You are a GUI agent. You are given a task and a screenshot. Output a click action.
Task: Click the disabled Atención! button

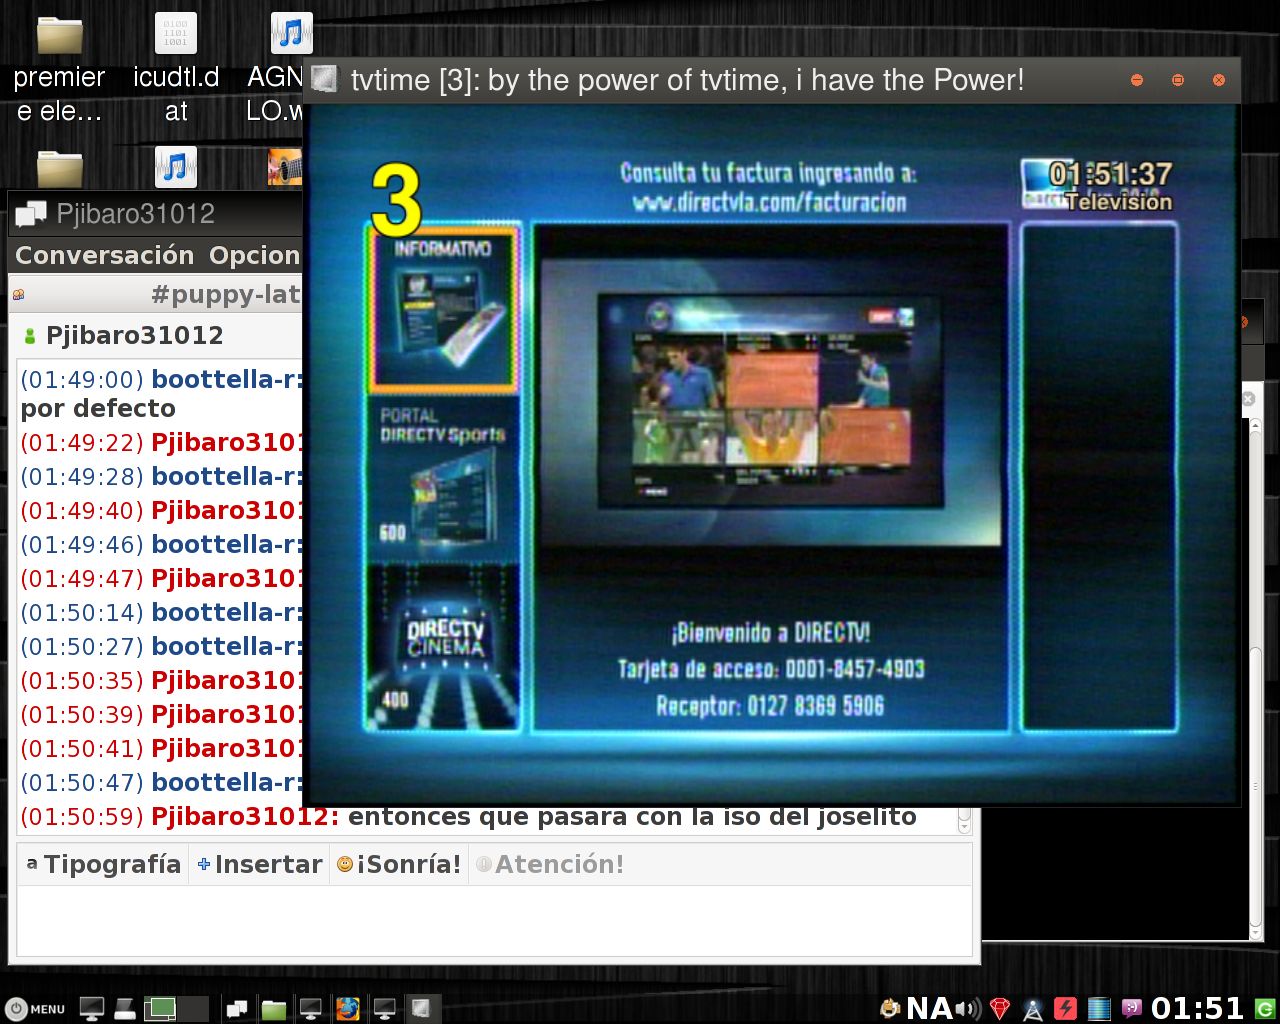pos(549,864)
